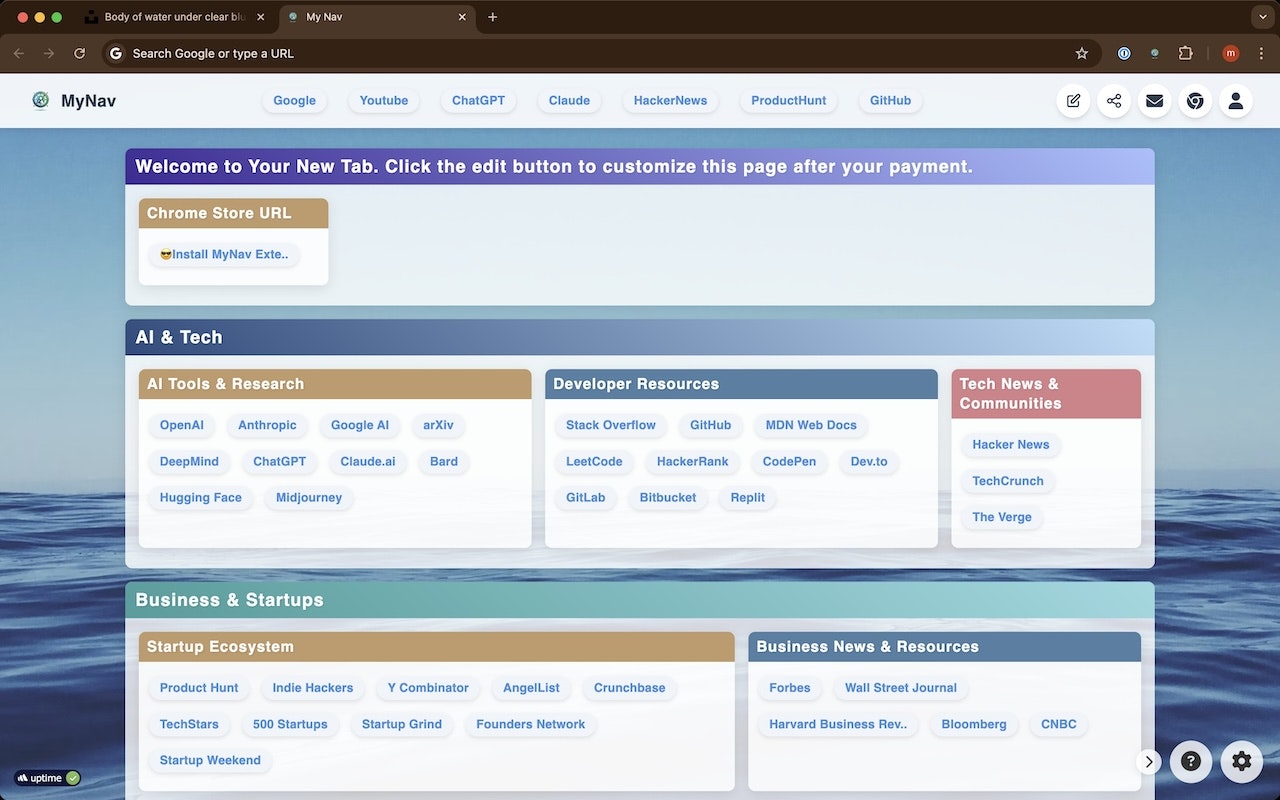
Task: Open the TechCrunch link
Action: (1008, 481)
